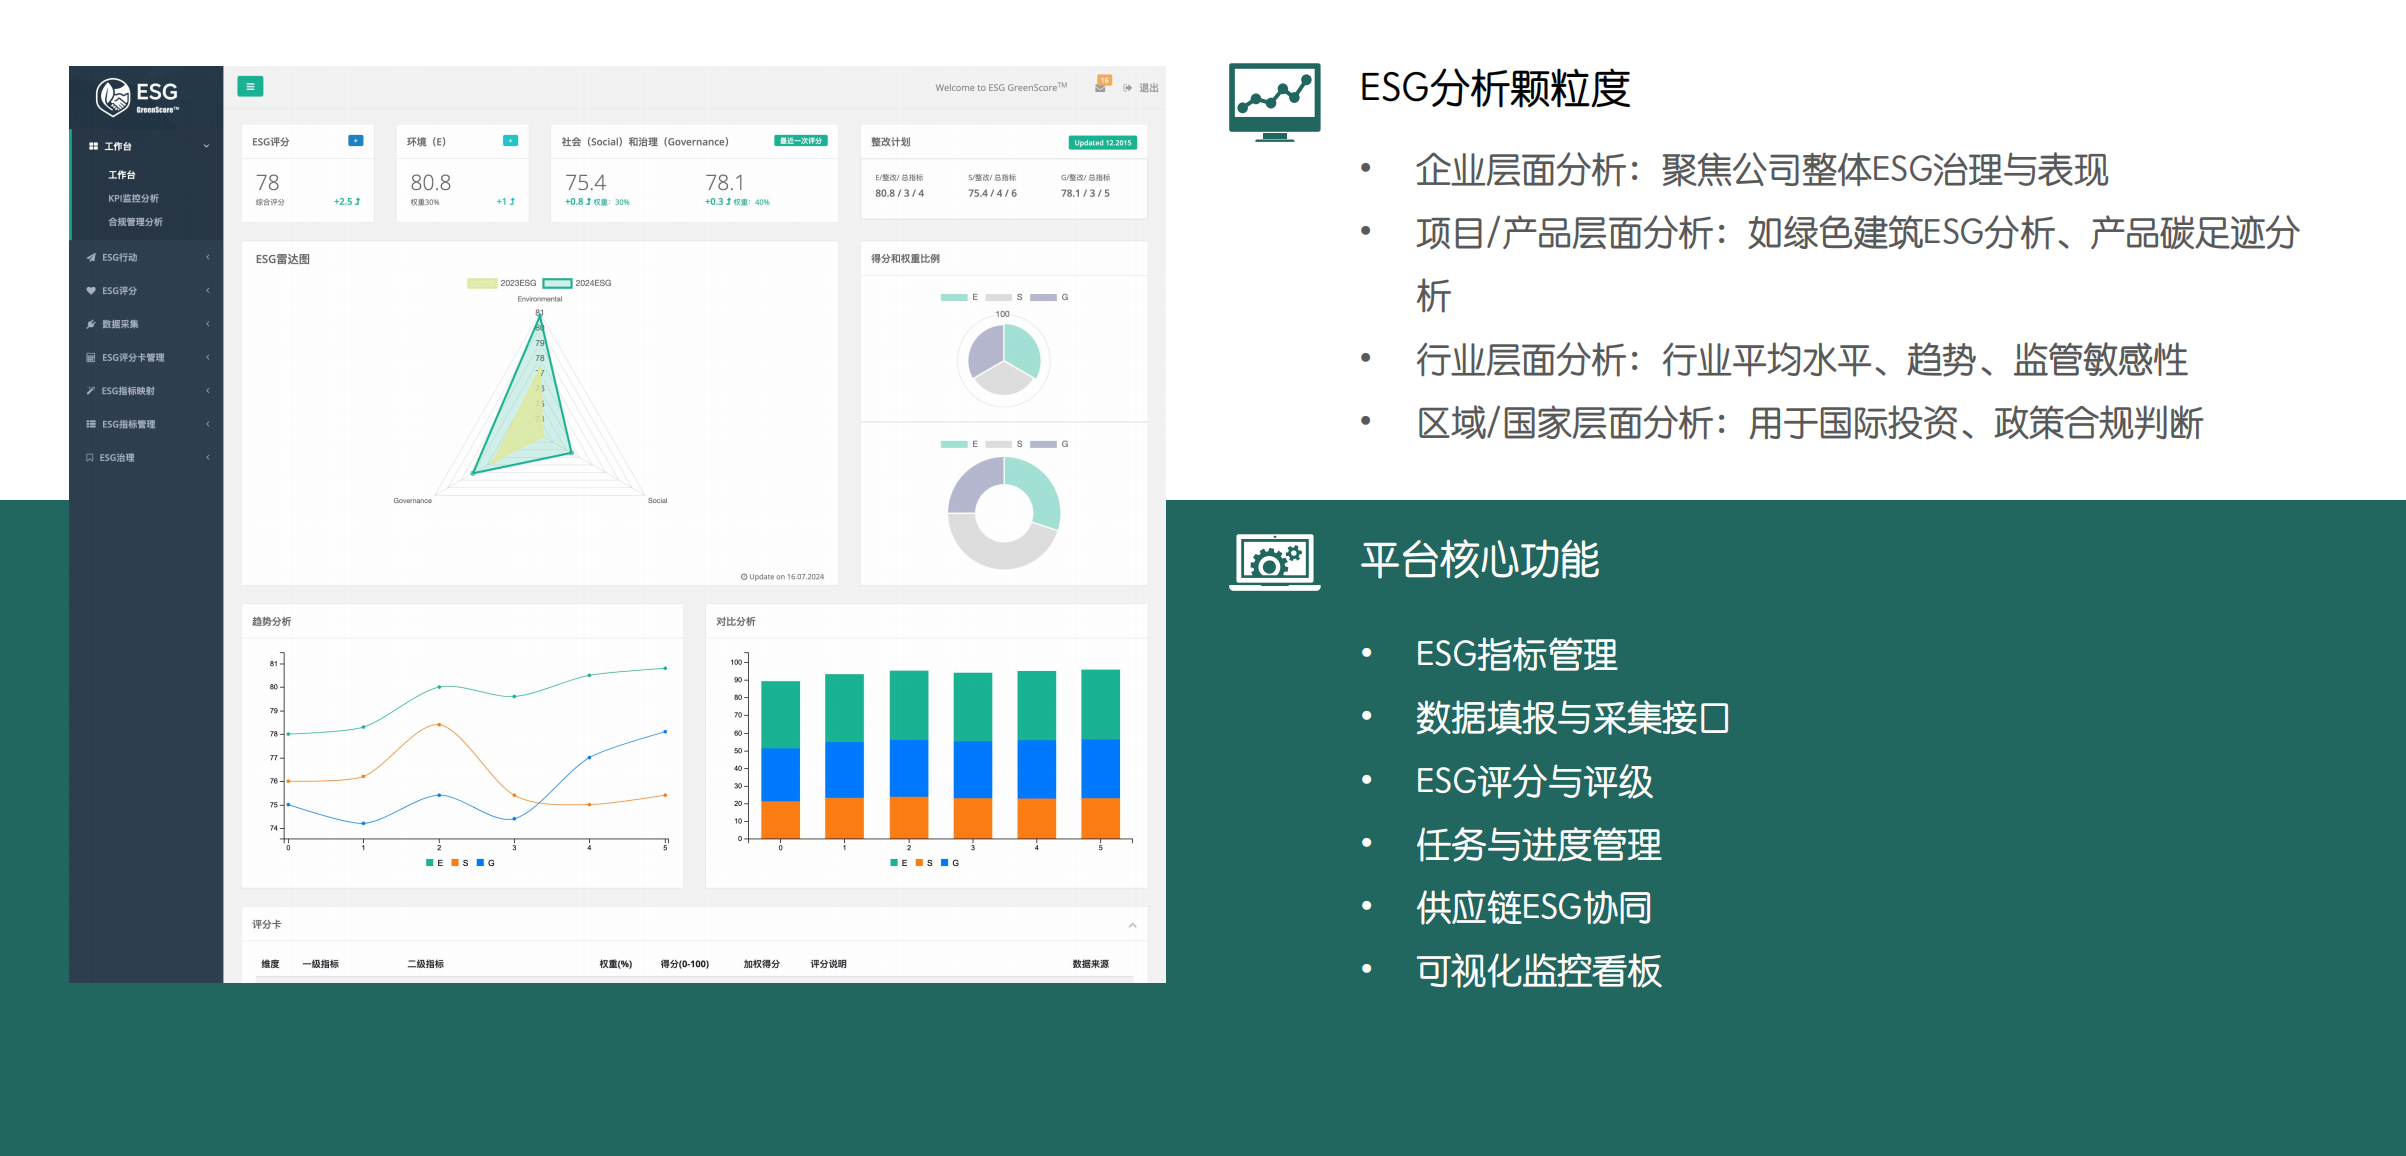
Task: Click the ESG GreenScore logo
Action: (138, 97)
